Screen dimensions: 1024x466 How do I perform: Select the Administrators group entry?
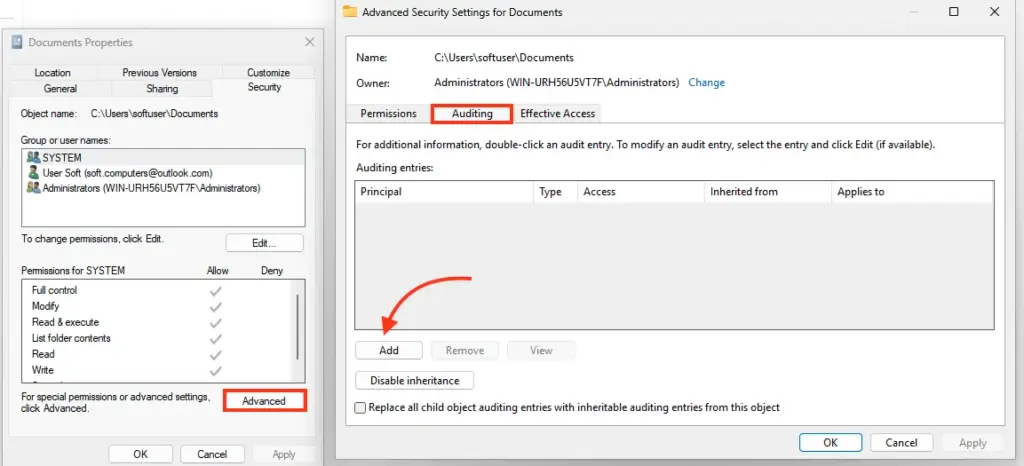click(x=151, y=188)
